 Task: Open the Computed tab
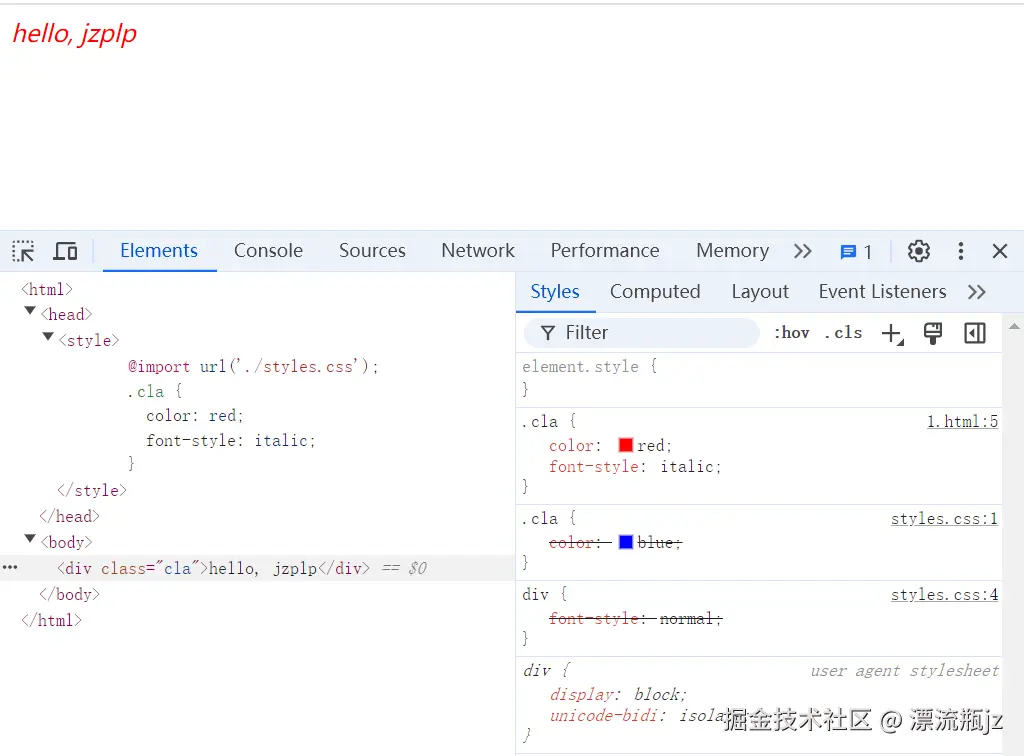(x=655, y=291)
